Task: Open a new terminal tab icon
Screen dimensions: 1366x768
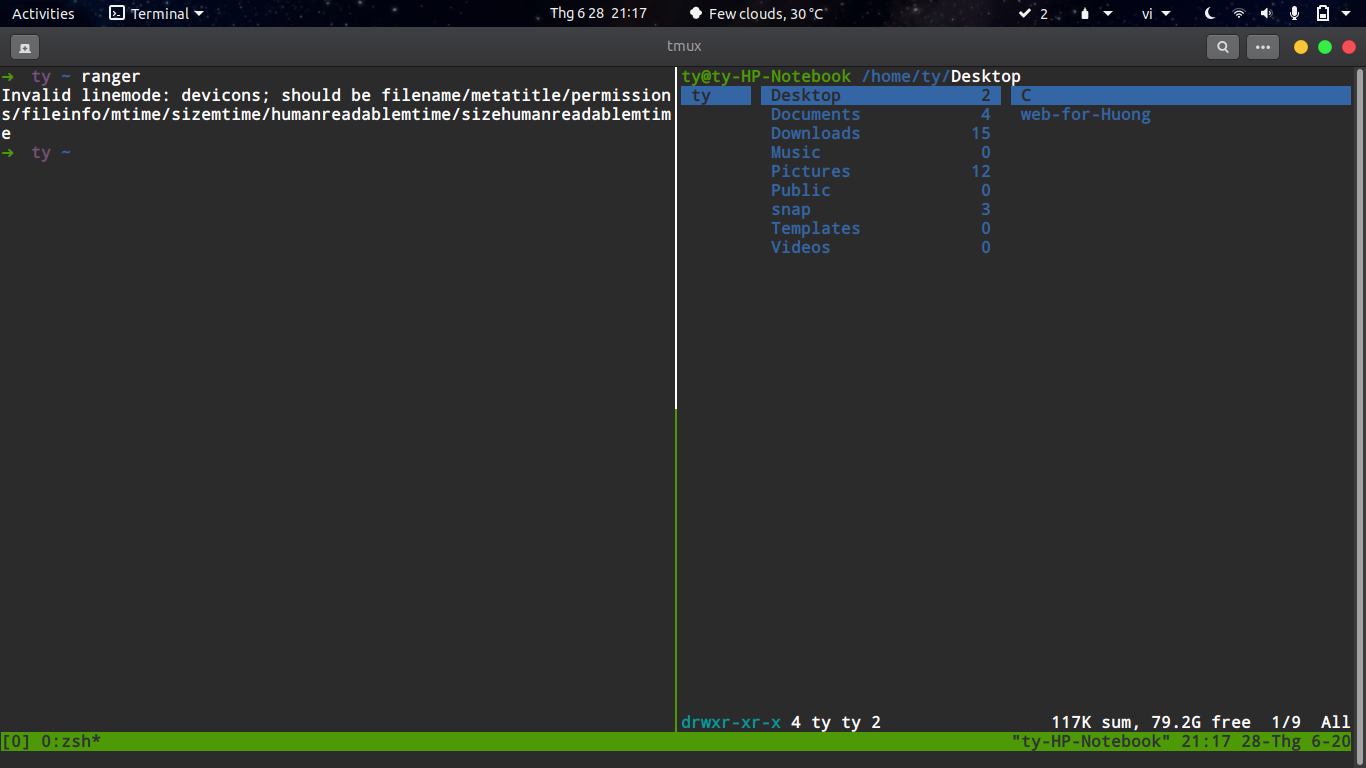Action: point(24,46)
